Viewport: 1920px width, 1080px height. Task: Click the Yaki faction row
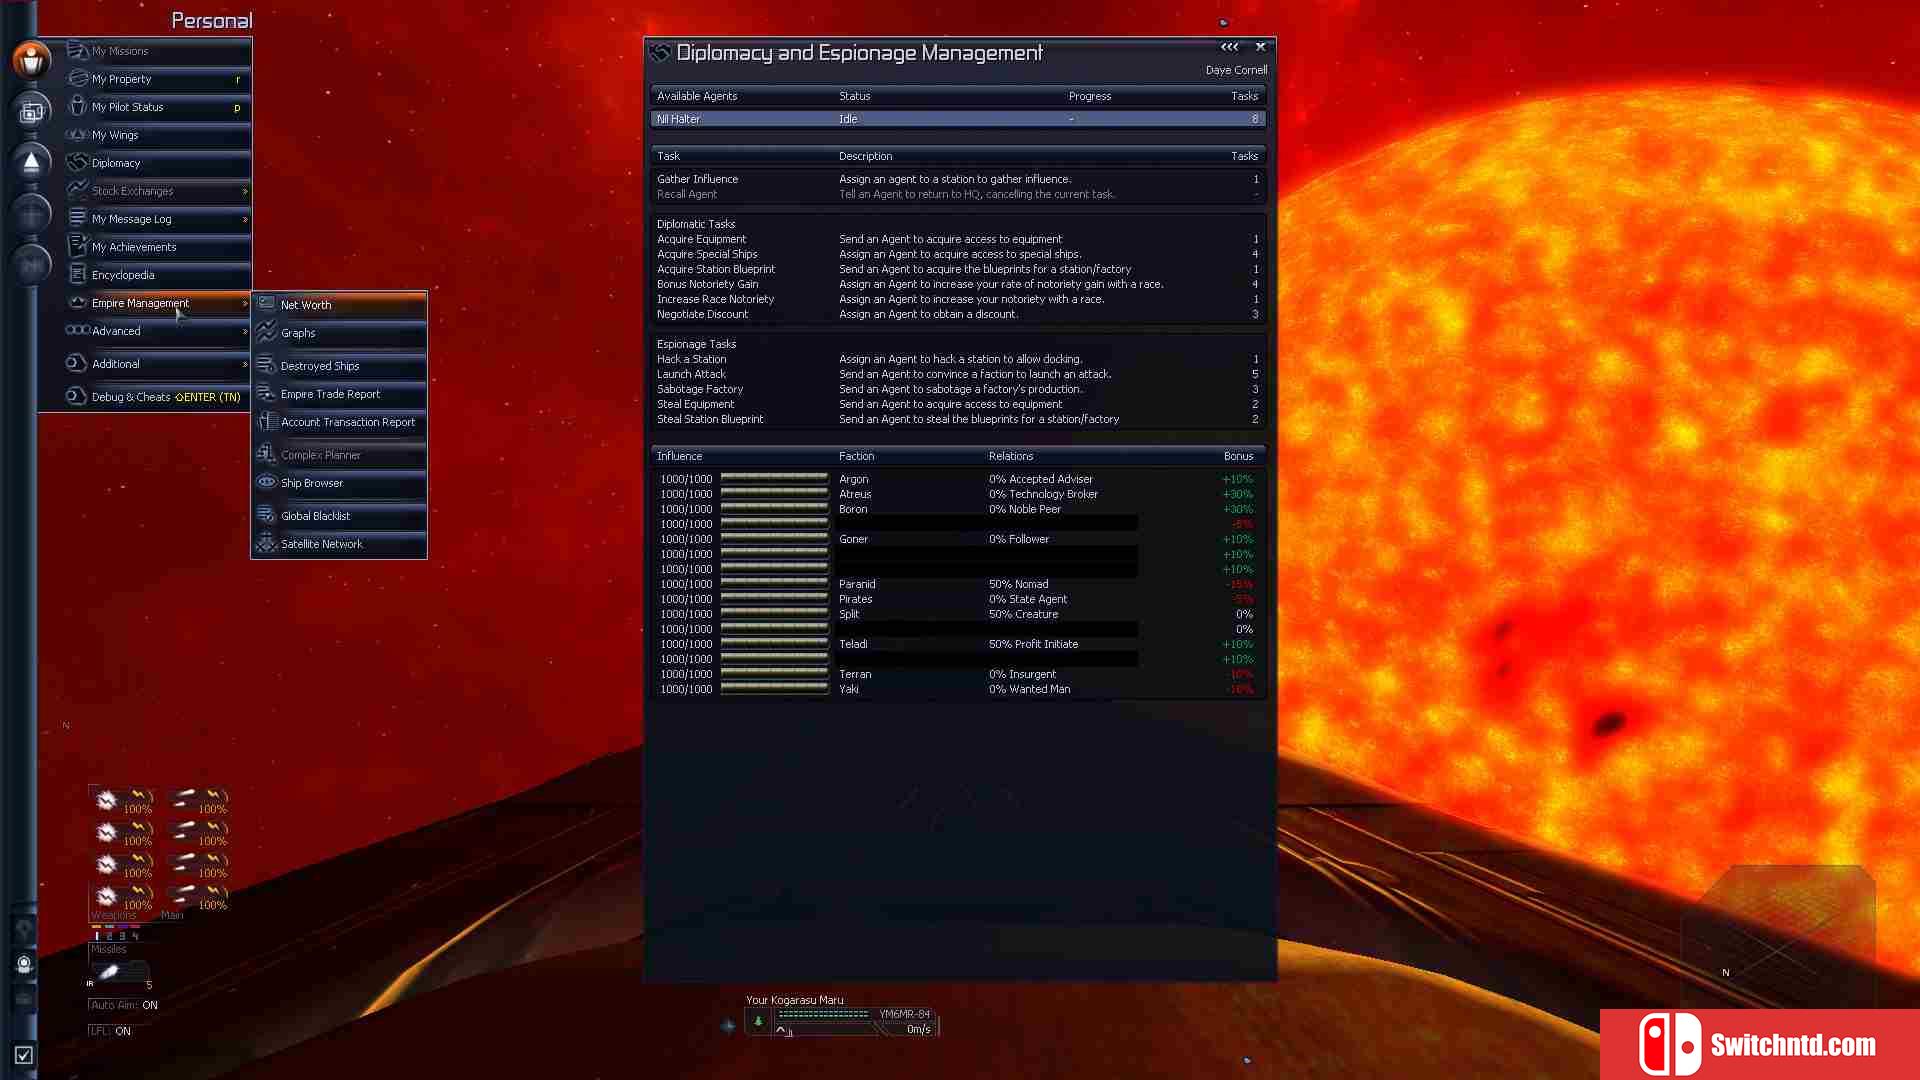pyautogui.click(x=958, y=689)
